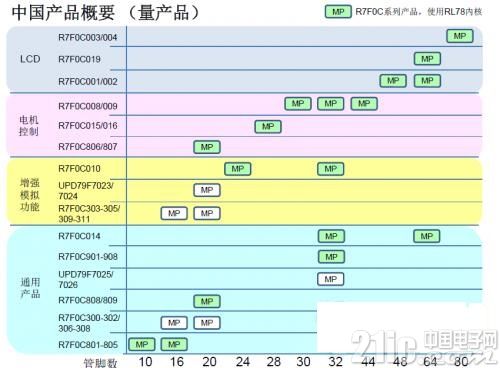
Task: Click pin count 28 on the axis
Action: tap(274, 362)
